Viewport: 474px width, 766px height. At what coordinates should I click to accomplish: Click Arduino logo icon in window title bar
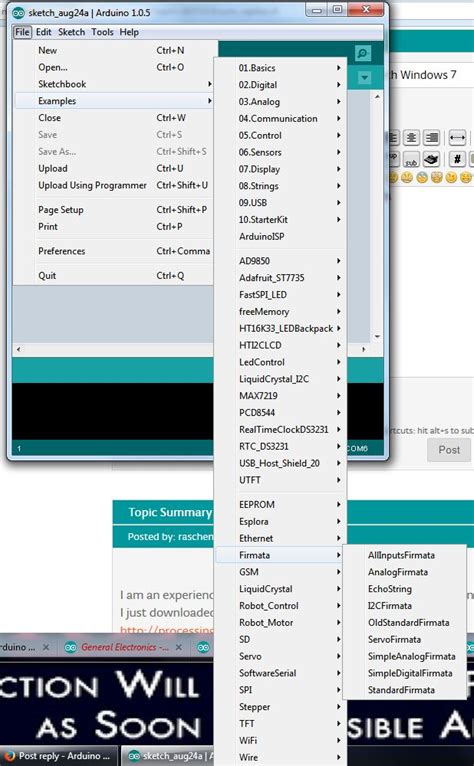pyautogui.click(x=19, y=13)
